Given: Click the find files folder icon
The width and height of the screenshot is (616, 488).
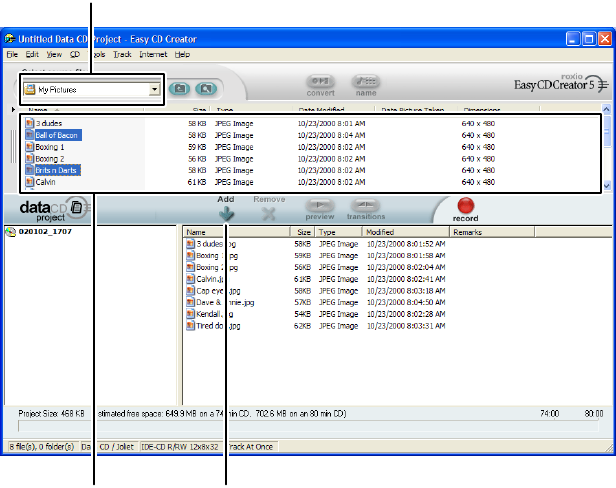Looking at the screenshot, I should click(206, 88).
